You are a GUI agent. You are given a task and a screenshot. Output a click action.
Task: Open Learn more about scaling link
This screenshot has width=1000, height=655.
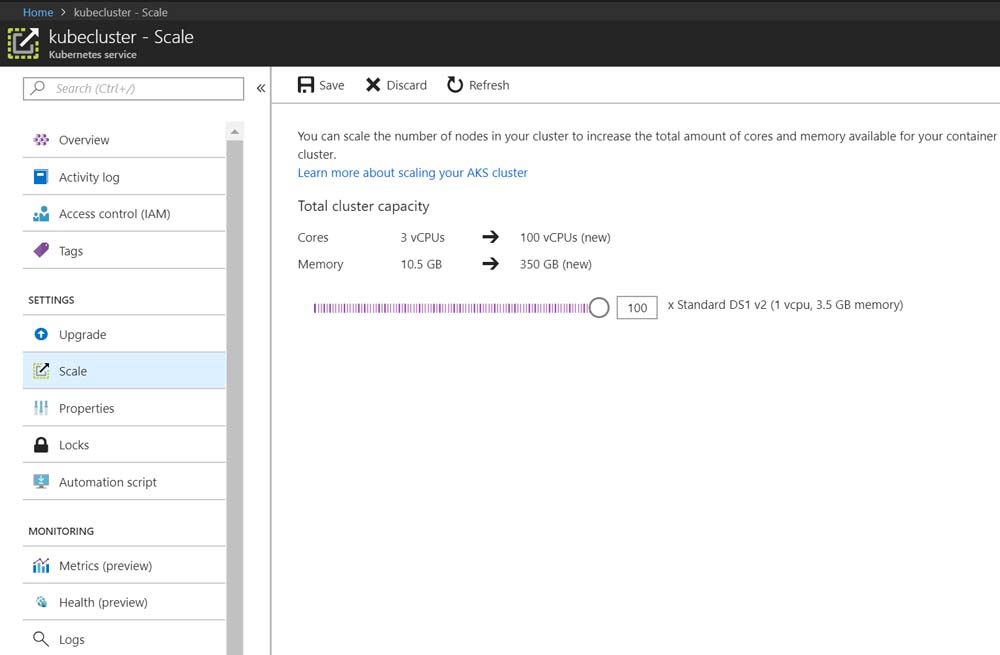click(412, 173)
